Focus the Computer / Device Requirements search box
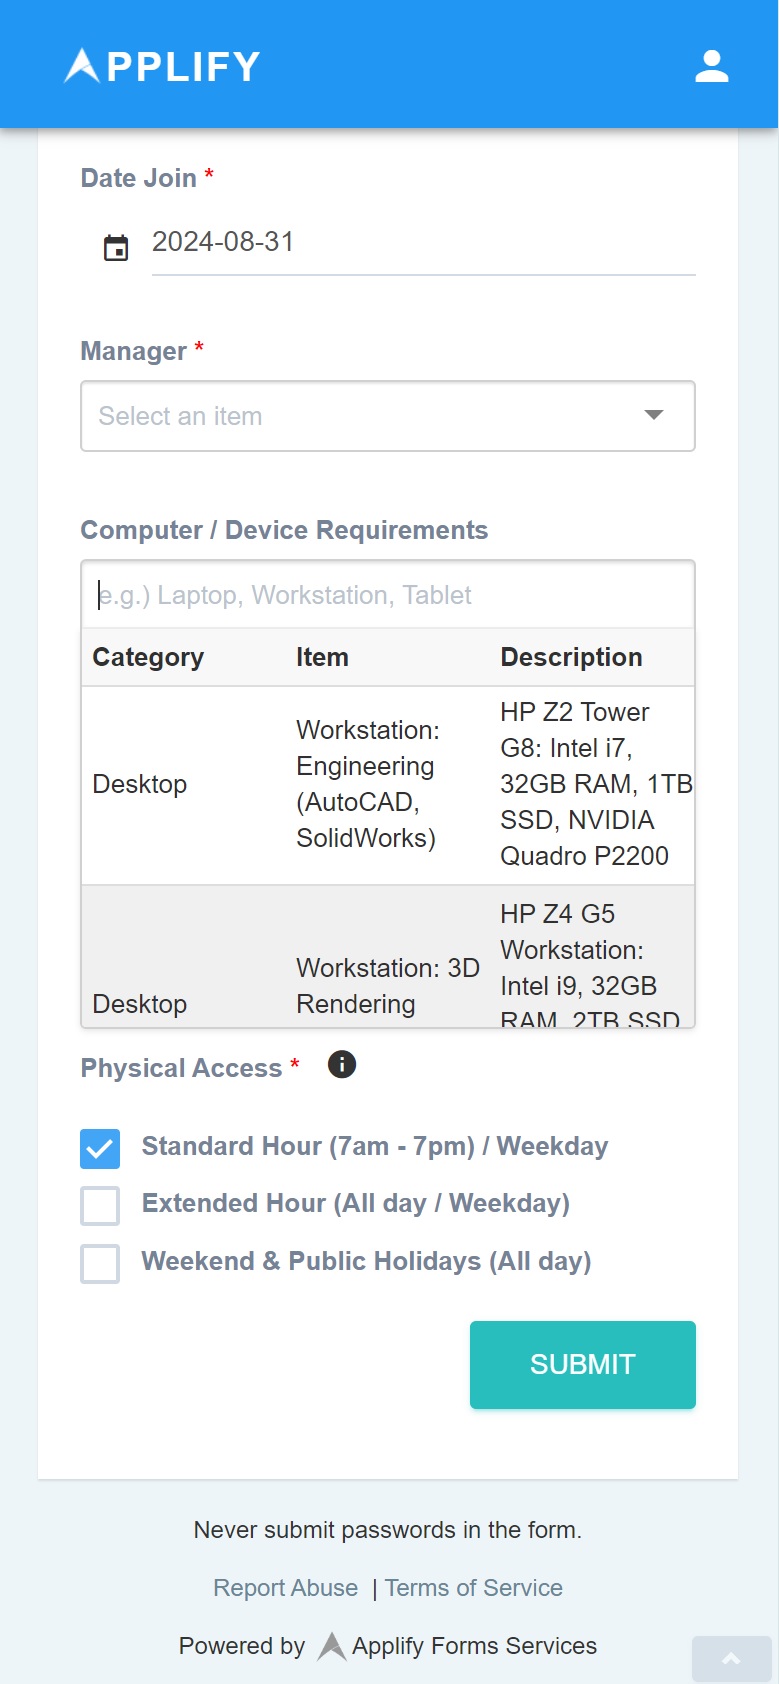The width and height of the screenshot is (779, 1684). 387,595
